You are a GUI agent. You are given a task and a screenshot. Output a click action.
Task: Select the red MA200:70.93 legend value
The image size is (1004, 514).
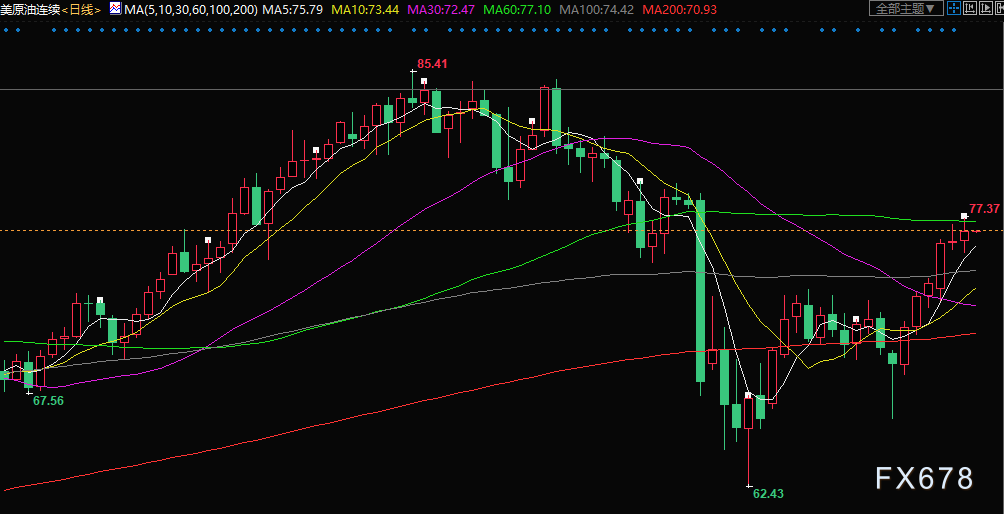(x=679, y=10)
